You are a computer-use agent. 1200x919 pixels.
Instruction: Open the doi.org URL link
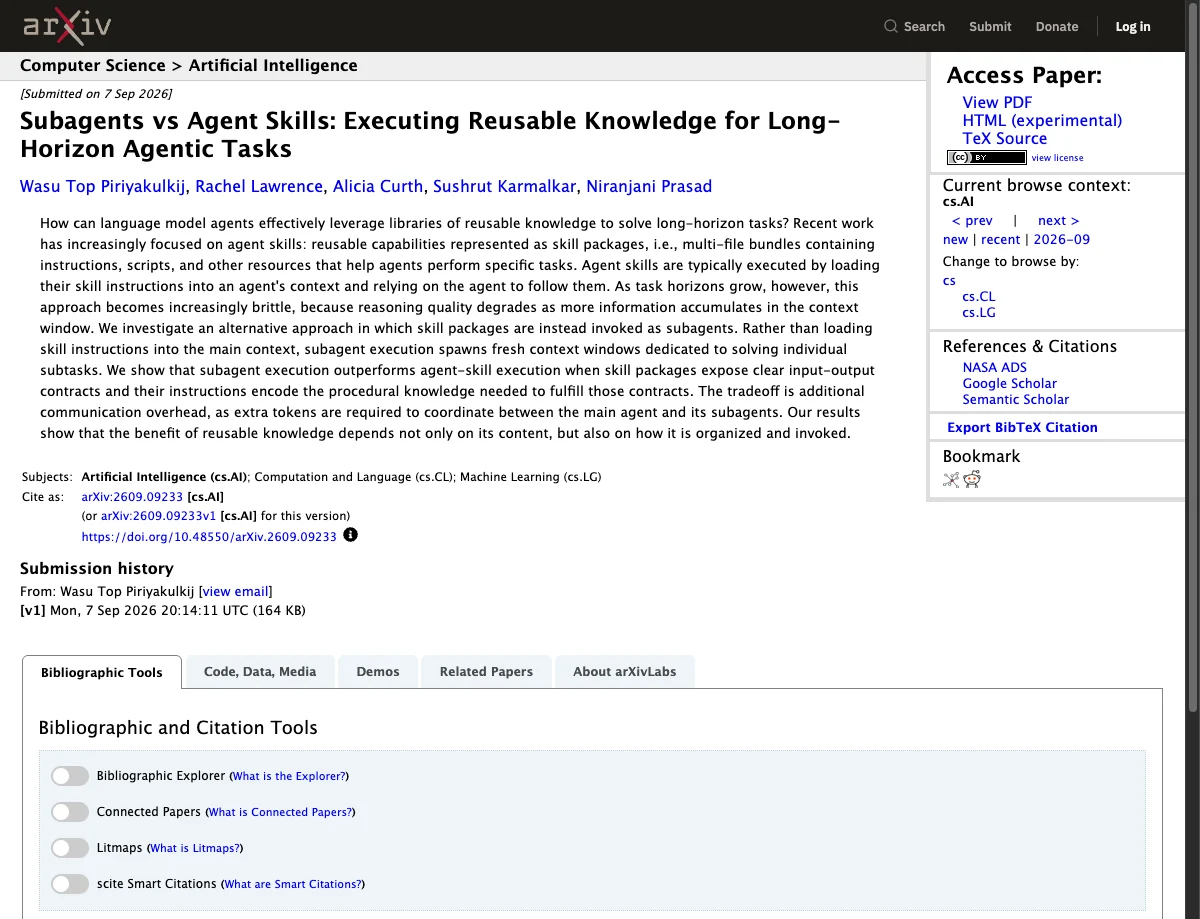[209, 536]
